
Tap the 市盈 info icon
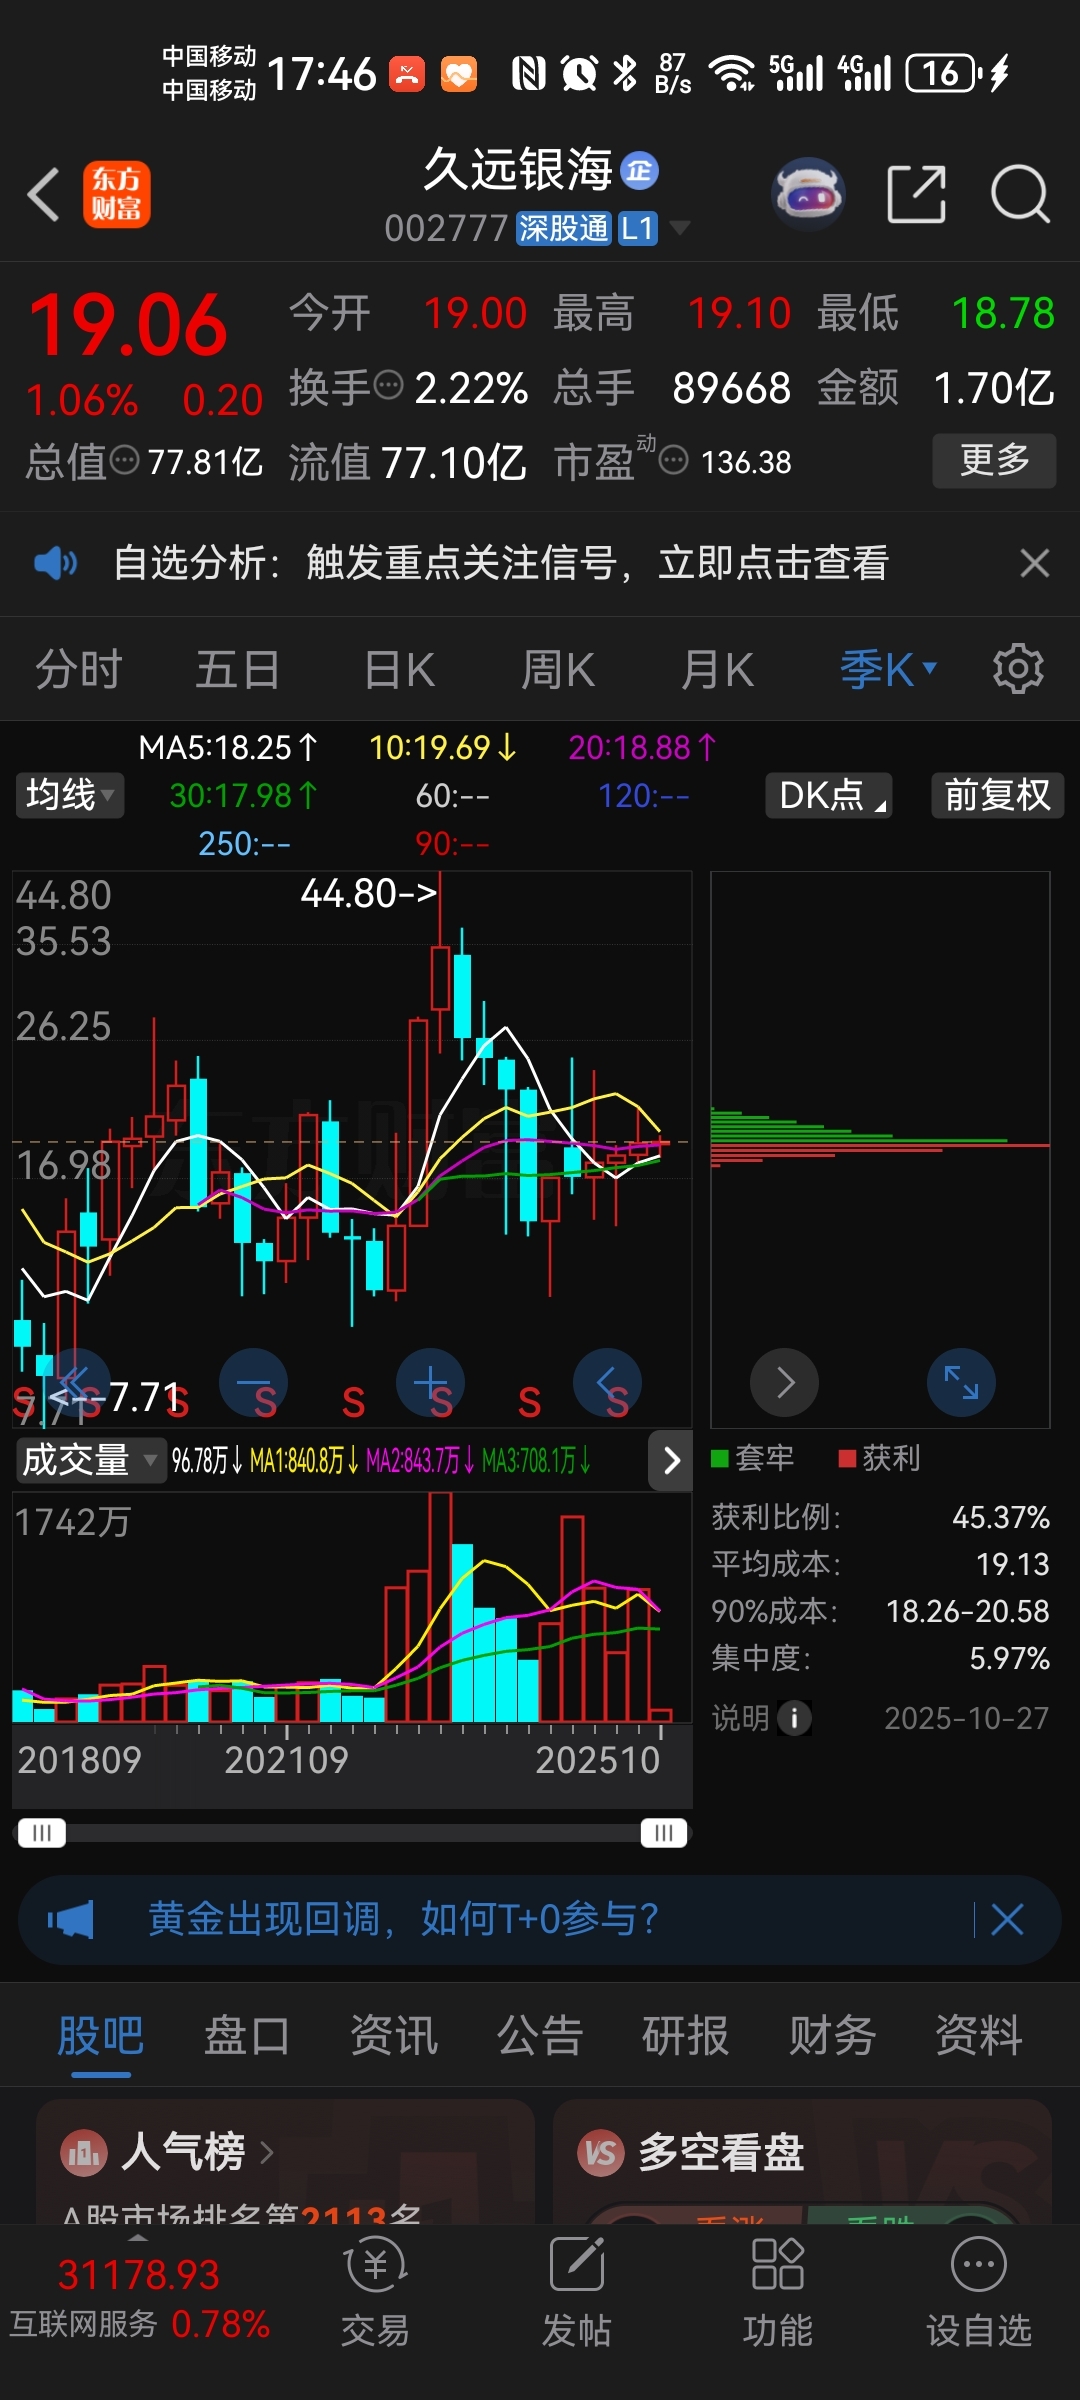coord(674,461)
